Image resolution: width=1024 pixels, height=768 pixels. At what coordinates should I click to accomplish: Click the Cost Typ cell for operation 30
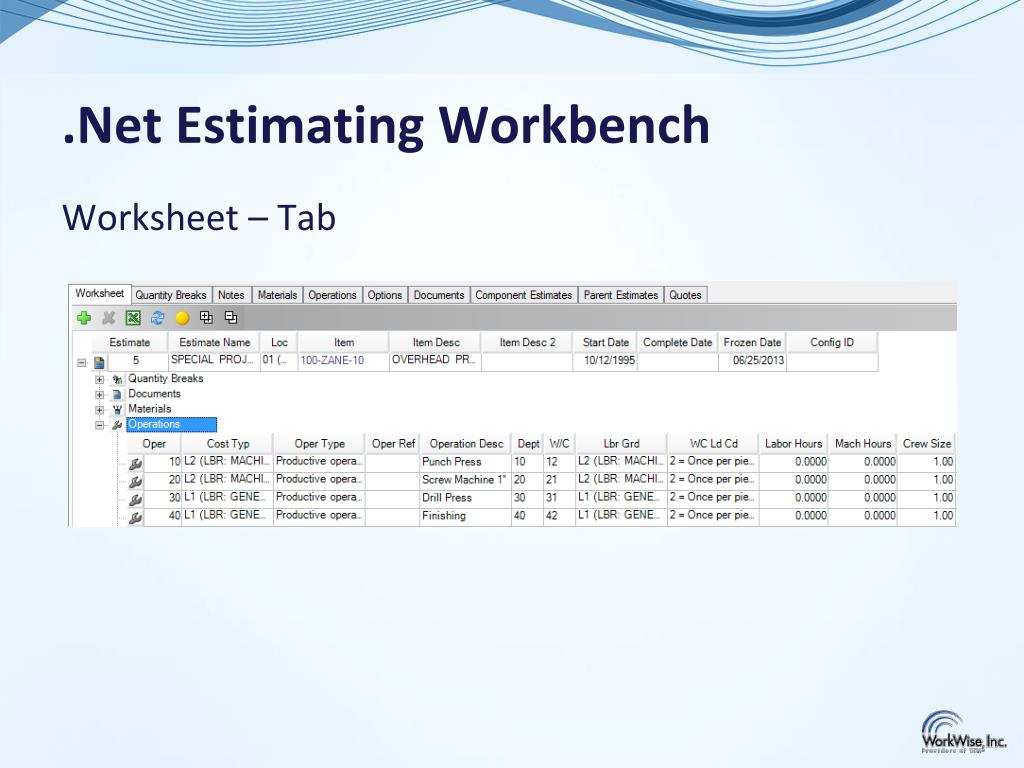(227, 498)
